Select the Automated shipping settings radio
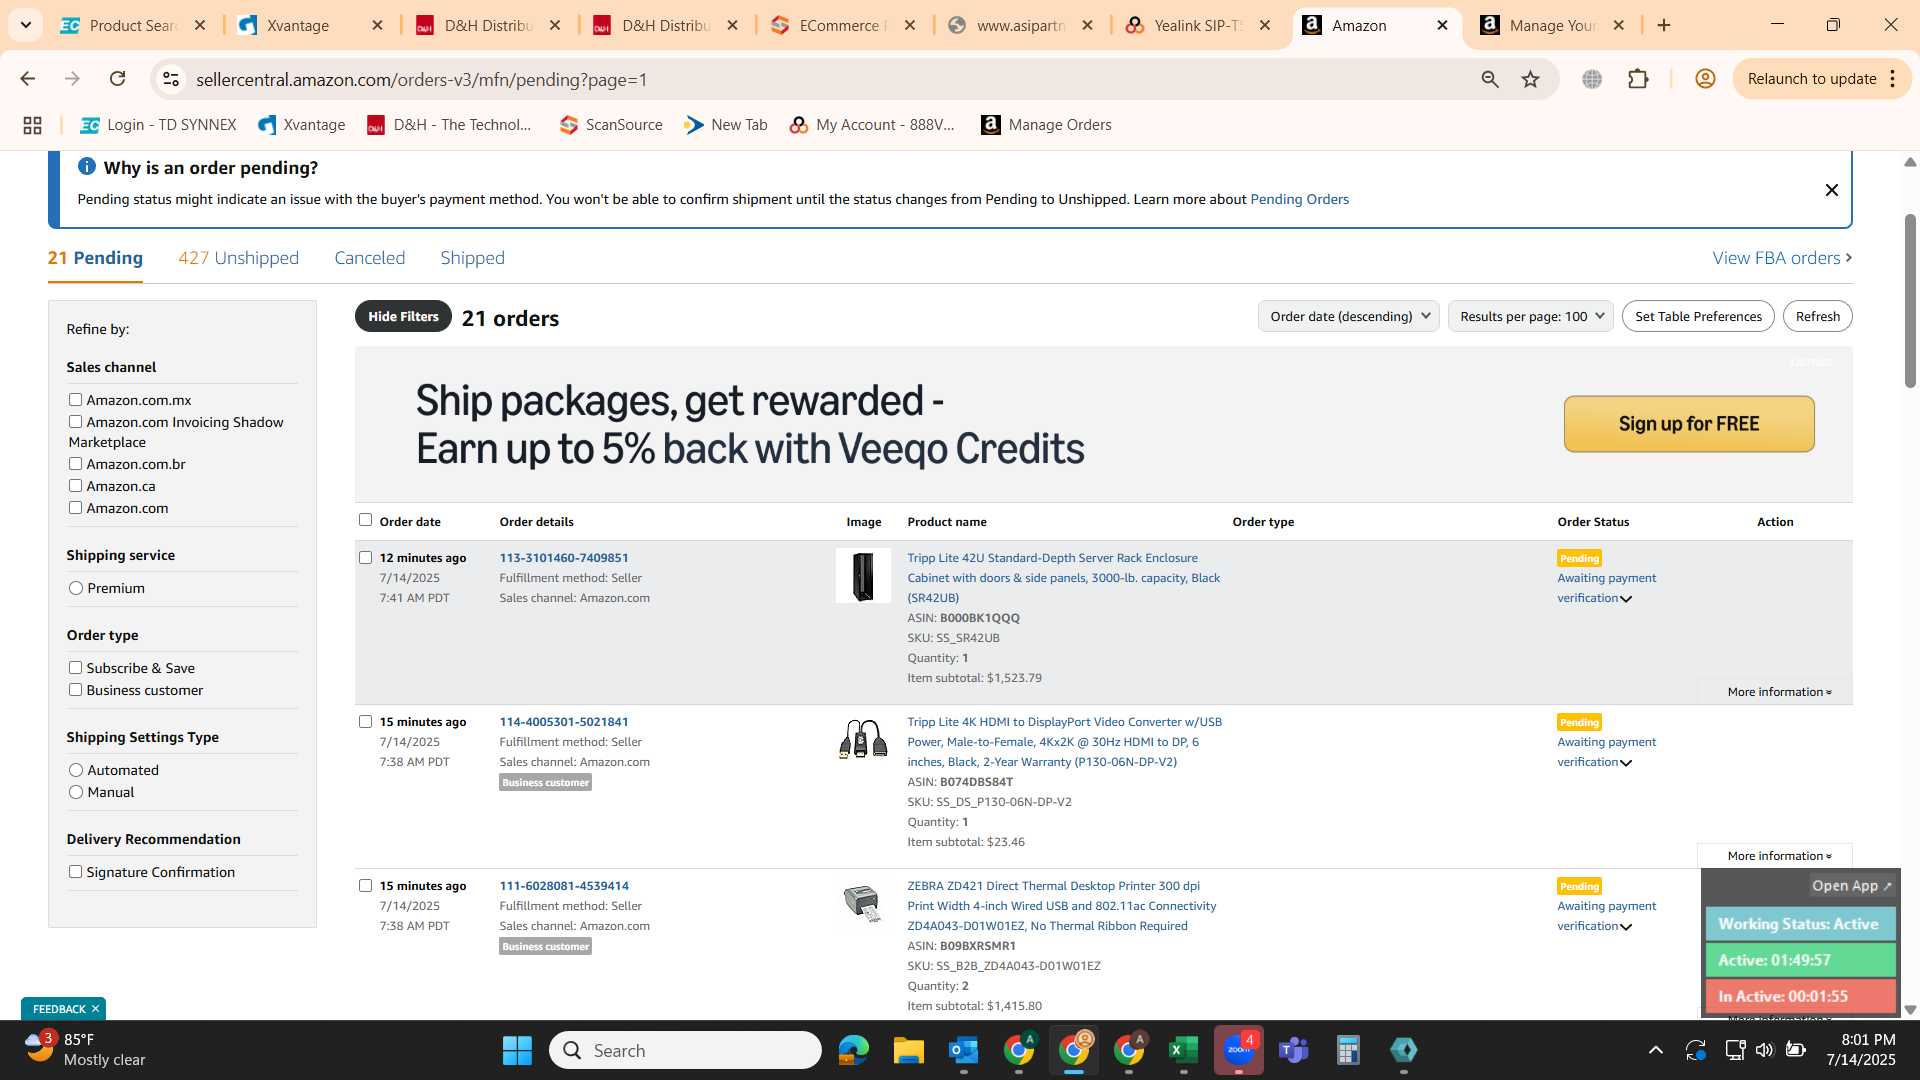 pyautogui.click(x=76, y=770)
